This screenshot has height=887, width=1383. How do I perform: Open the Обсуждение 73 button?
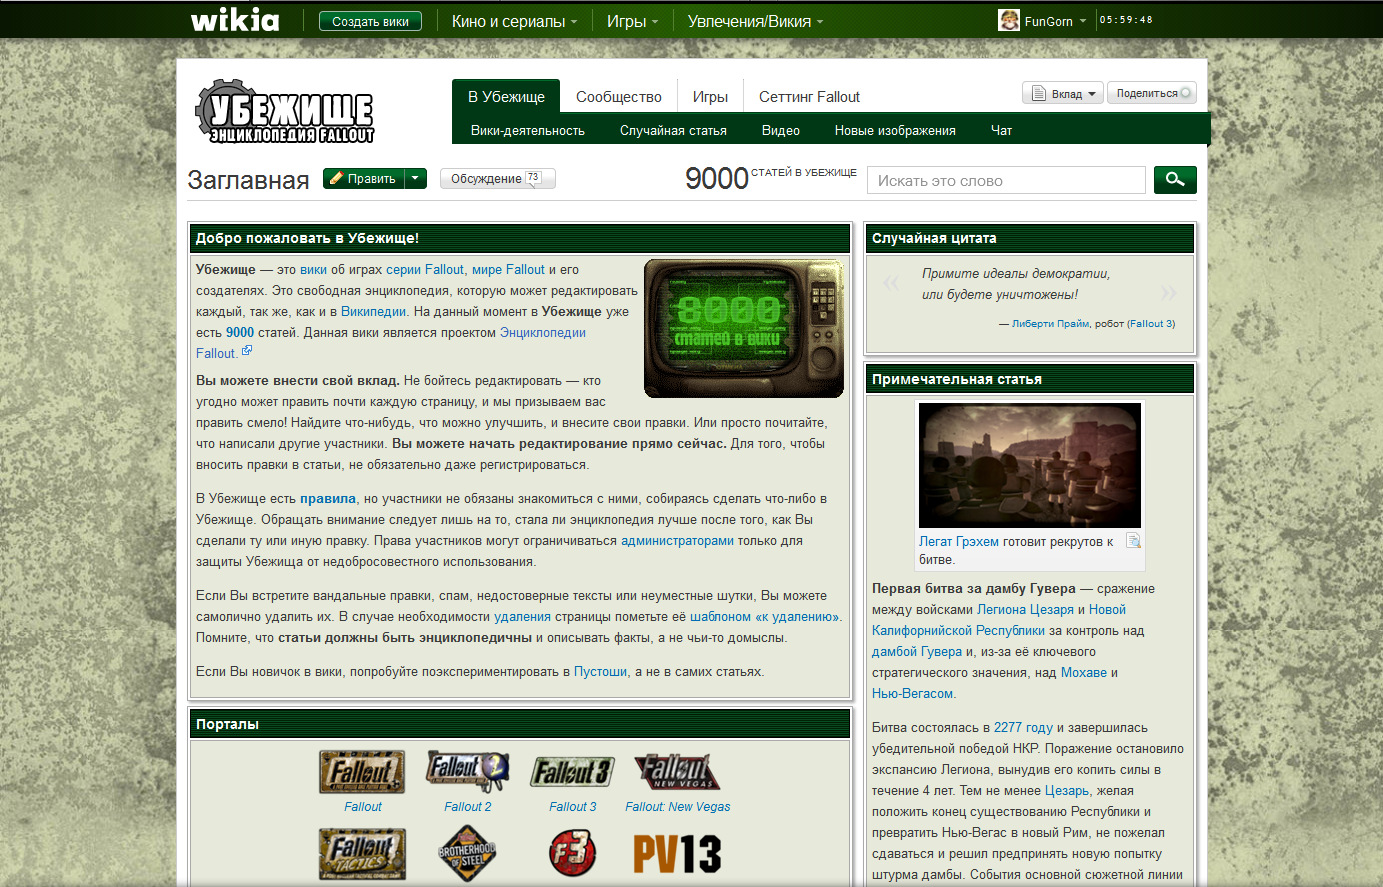(497, 178)
